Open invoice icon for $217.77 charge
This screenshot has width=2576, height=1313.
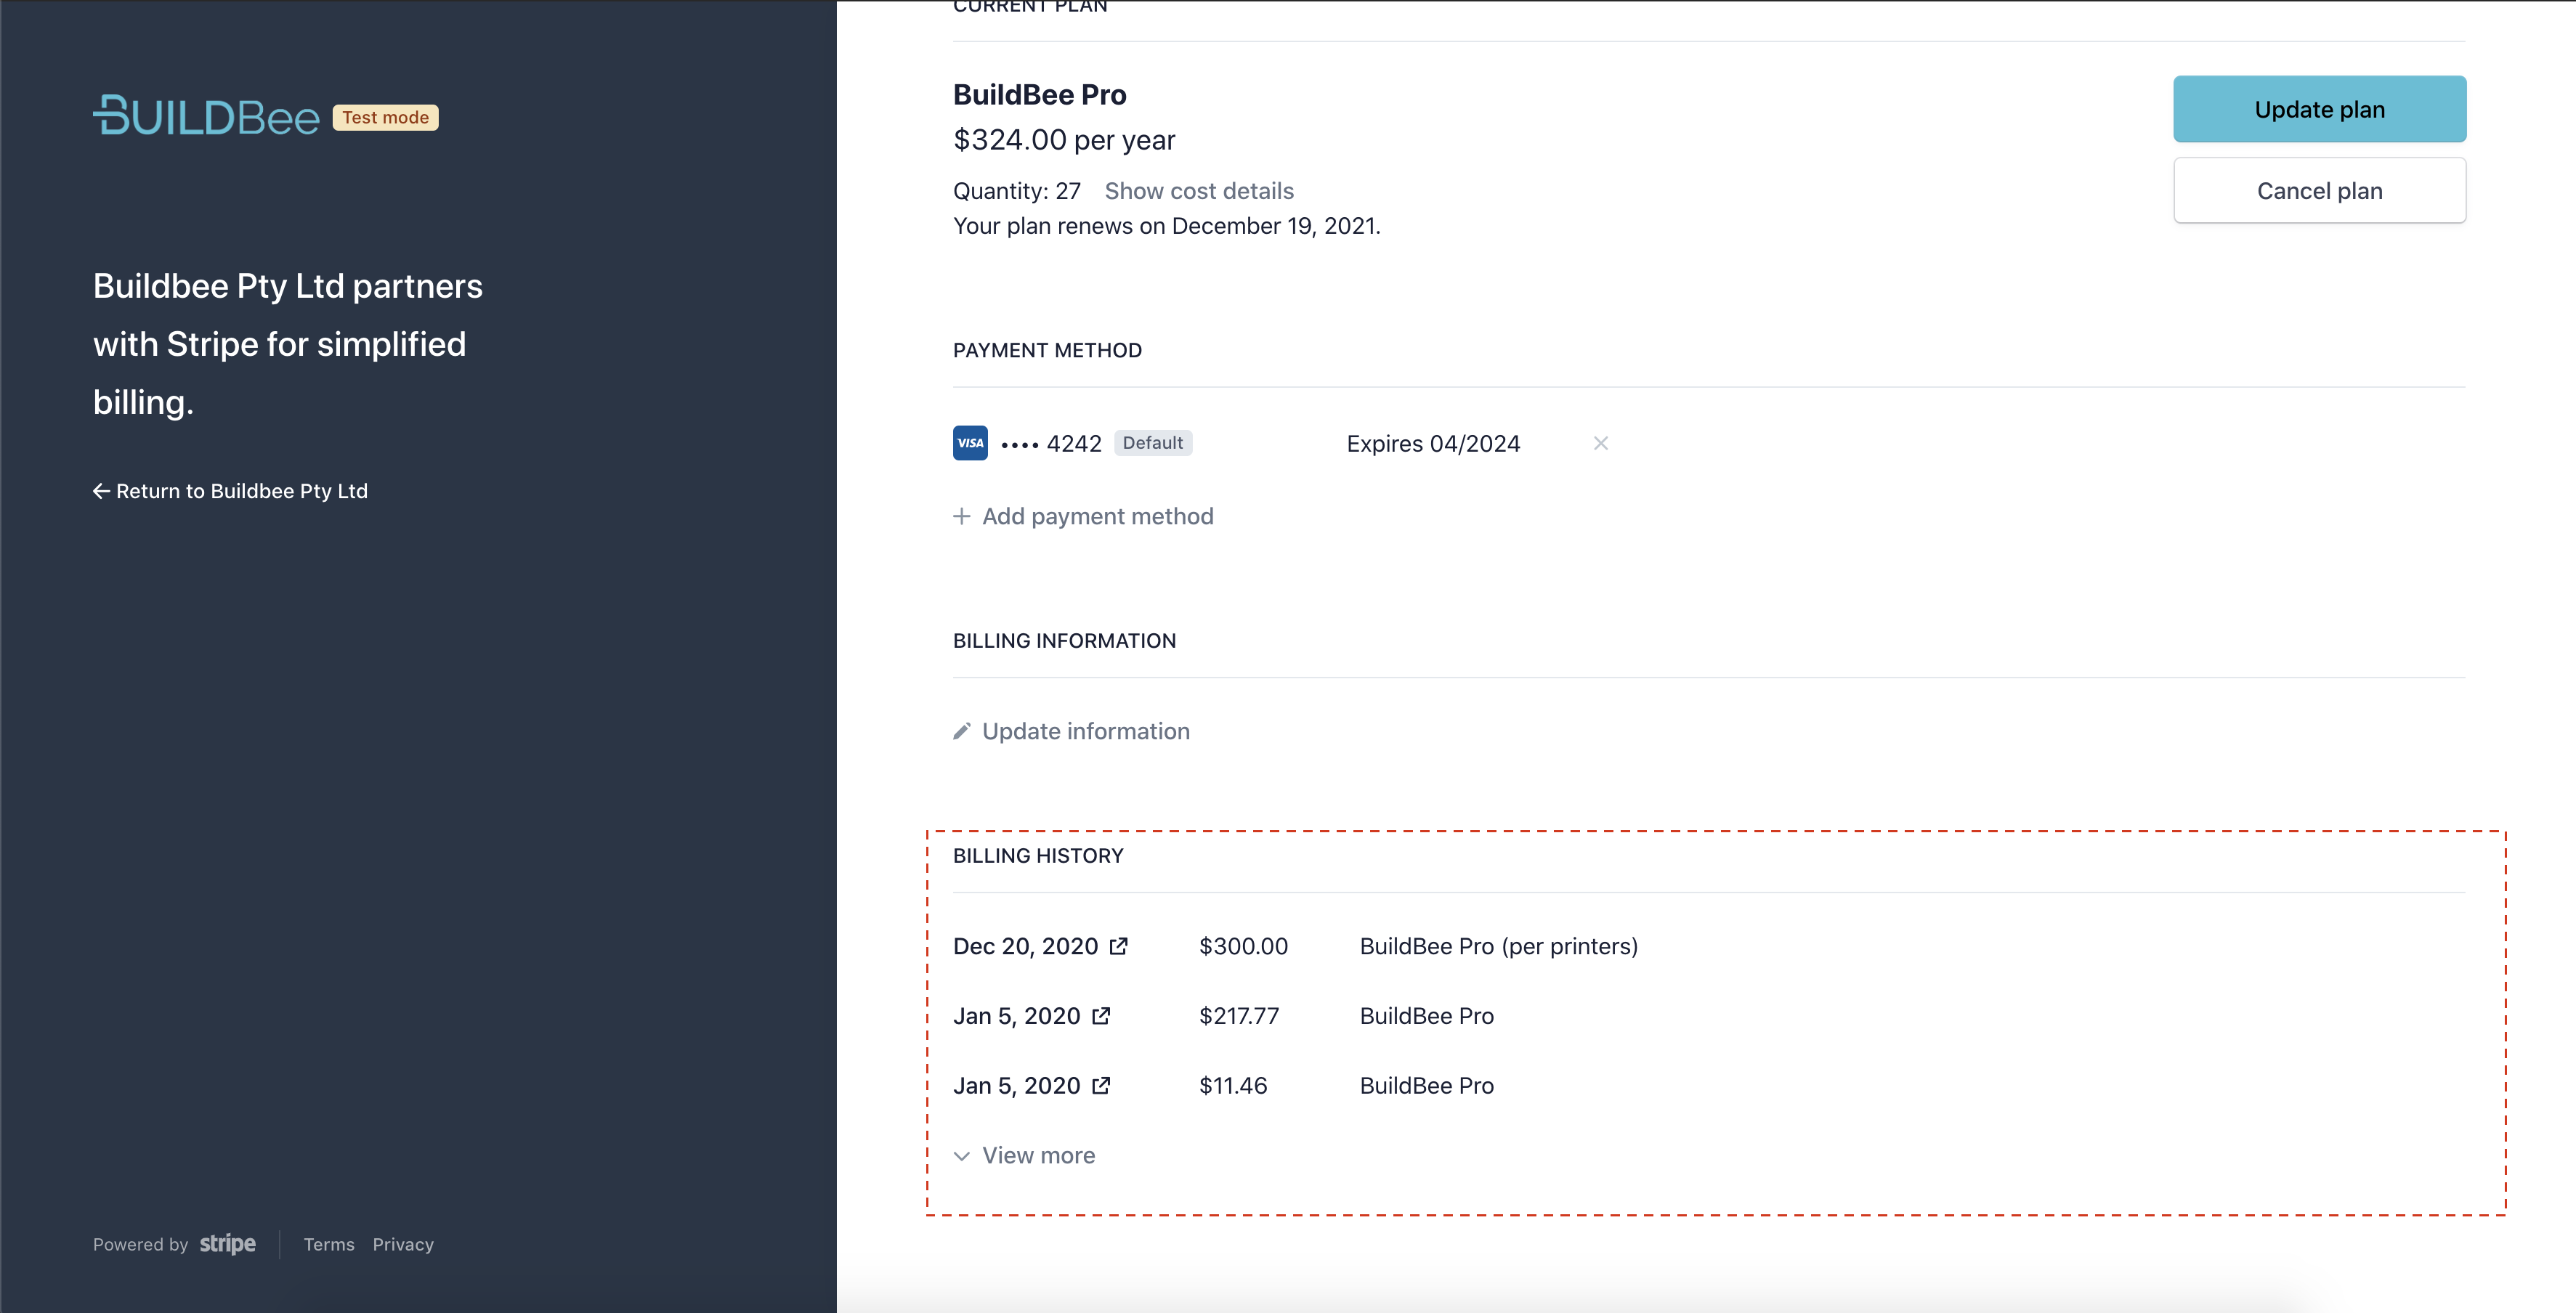pos(1100,1016)
